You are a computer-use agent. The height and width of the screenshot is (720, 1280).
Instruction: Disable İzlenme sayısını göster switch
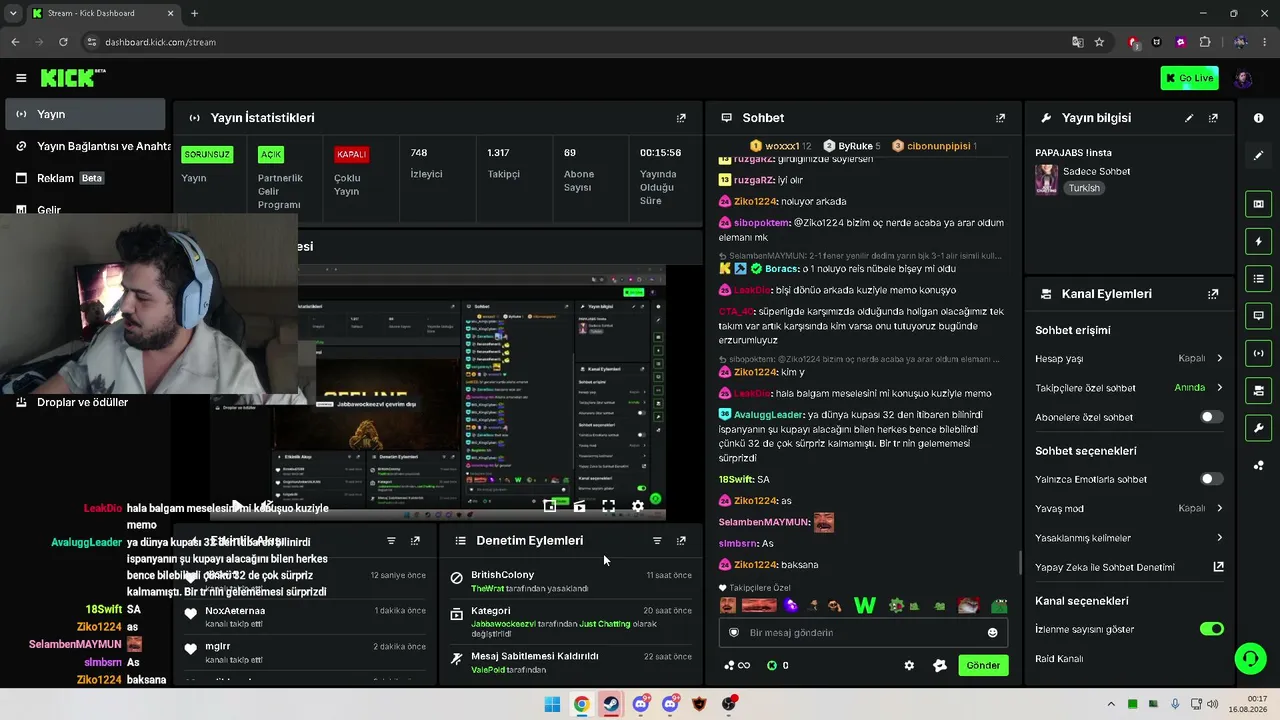[1211, 629]
